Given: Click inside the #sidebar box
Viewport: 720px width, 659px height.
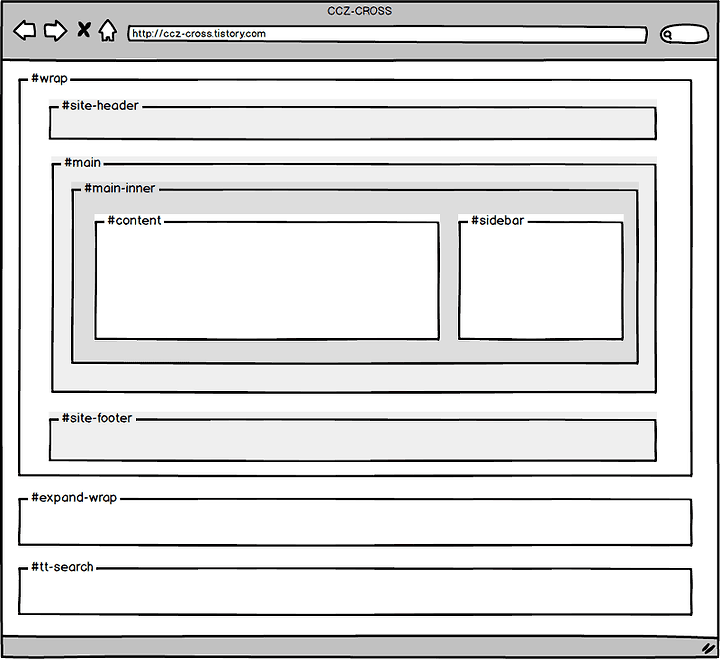Looking at the screenshot, I should [540, 281].
